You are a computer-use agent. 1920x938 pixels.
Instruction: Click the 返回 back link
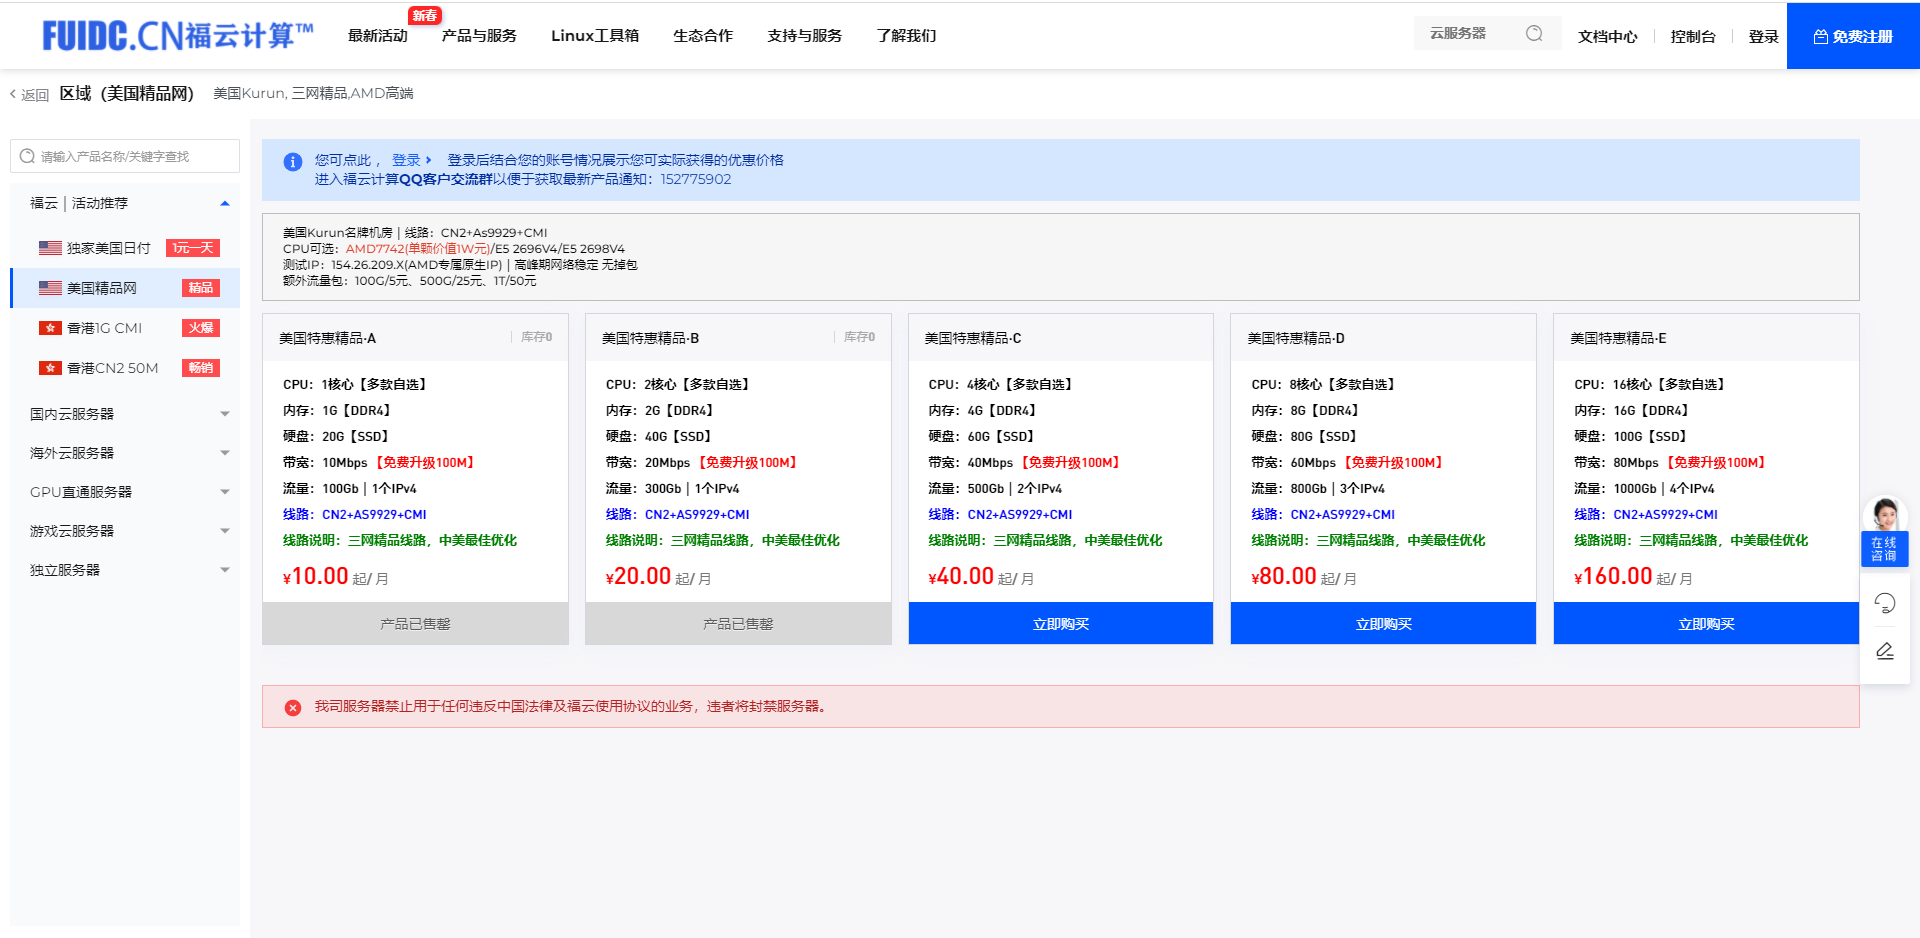click(x=29, y=95)
